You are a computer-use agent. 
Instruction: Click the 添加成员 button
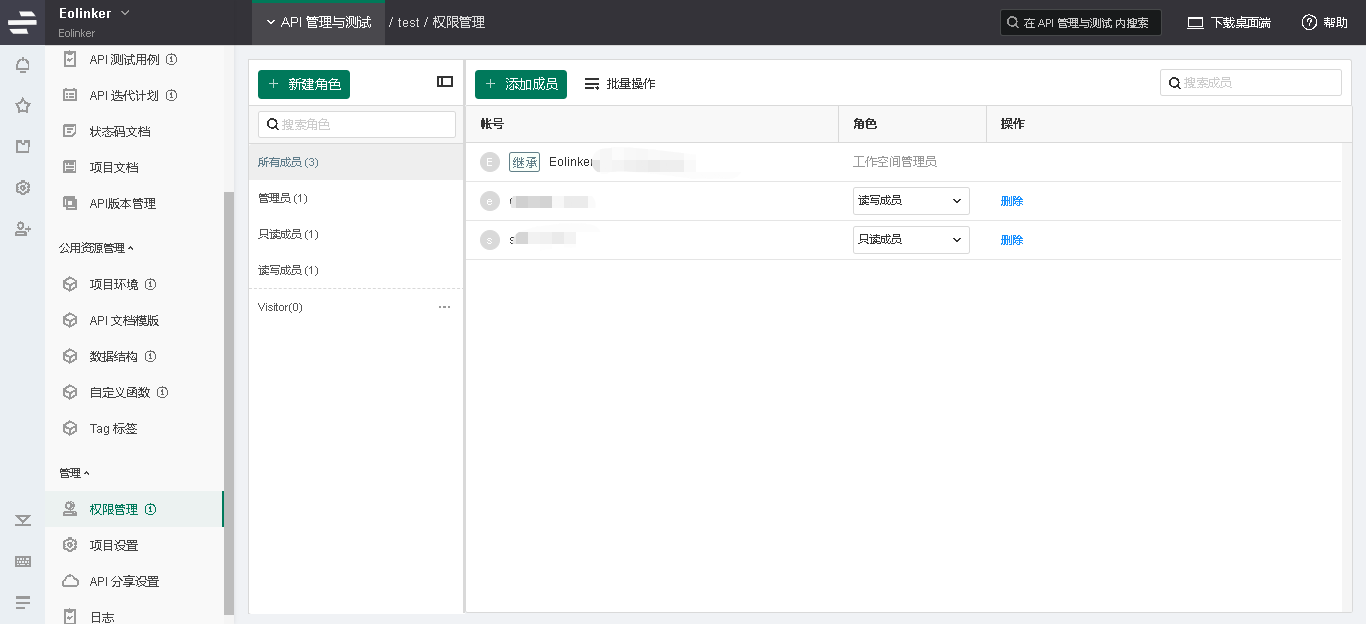pos(520,84)
